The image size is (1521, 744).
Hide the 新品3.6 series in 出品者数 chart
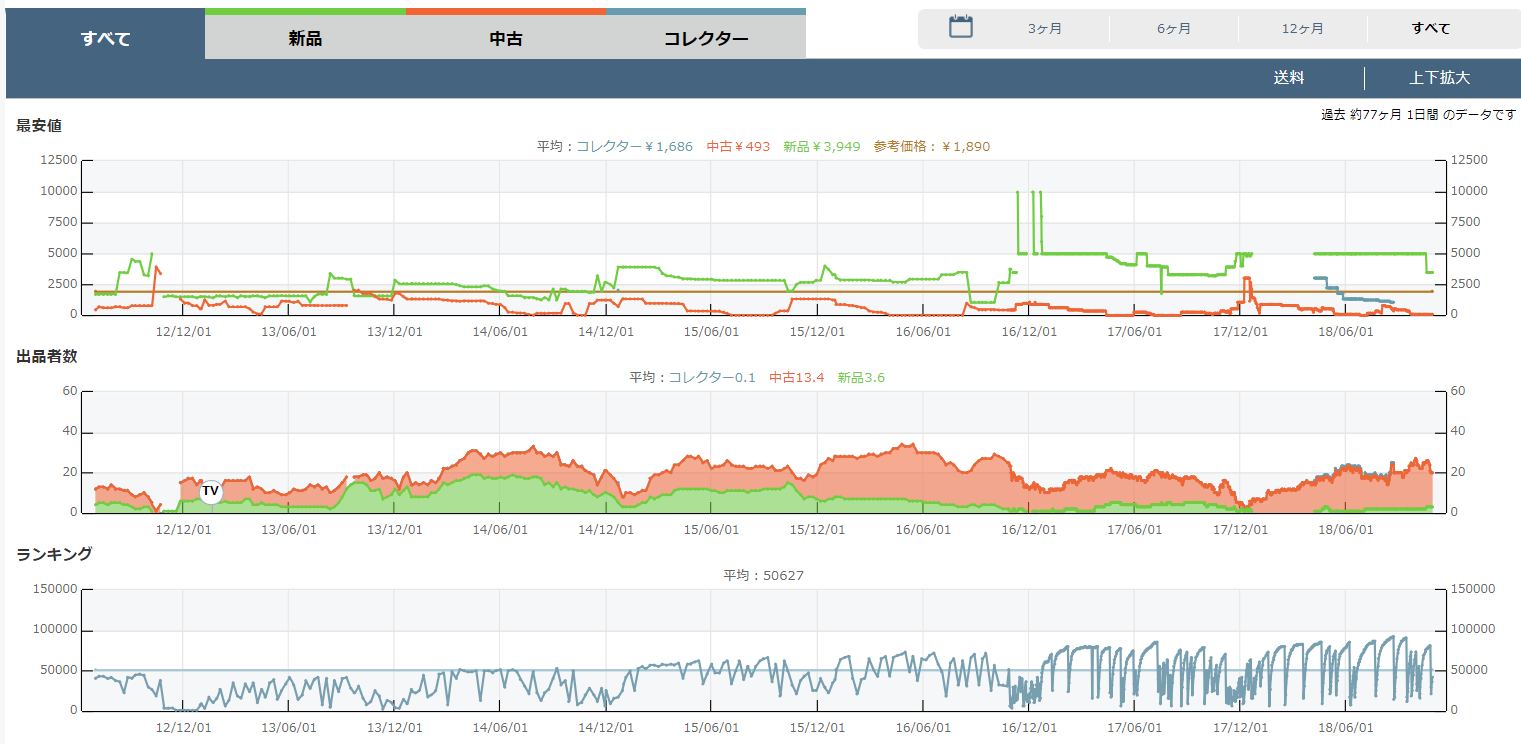pyautogui.click(x=861, y=378)
